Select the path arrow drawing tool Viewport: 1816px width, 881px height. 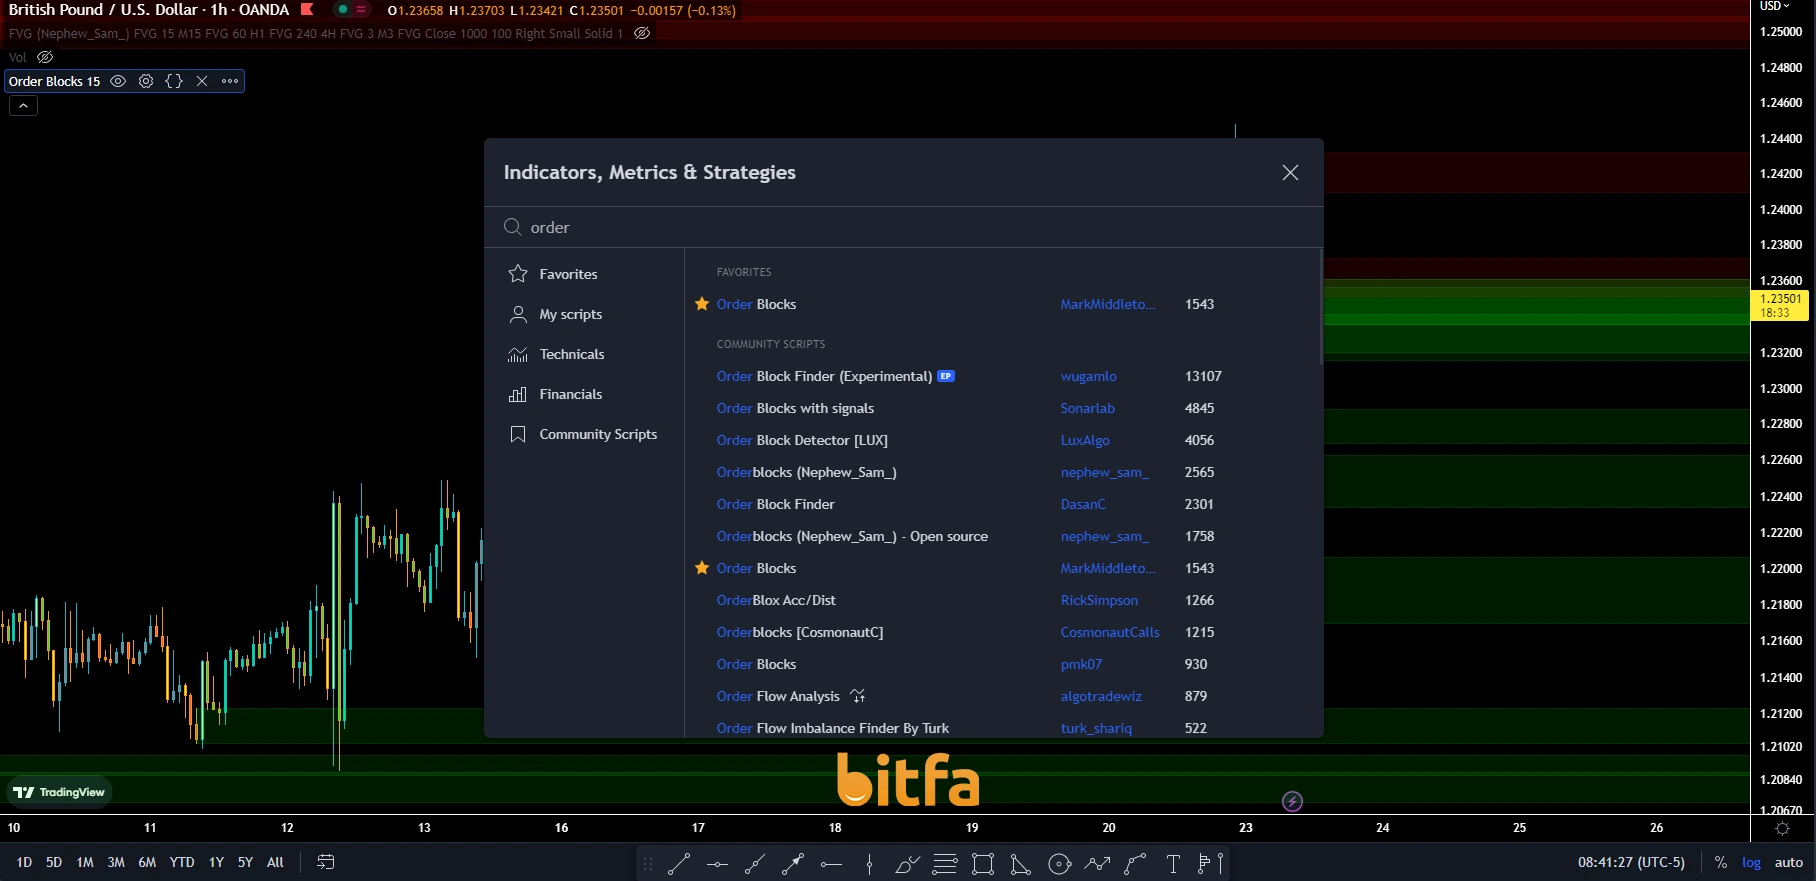(x=1097, y=863)
